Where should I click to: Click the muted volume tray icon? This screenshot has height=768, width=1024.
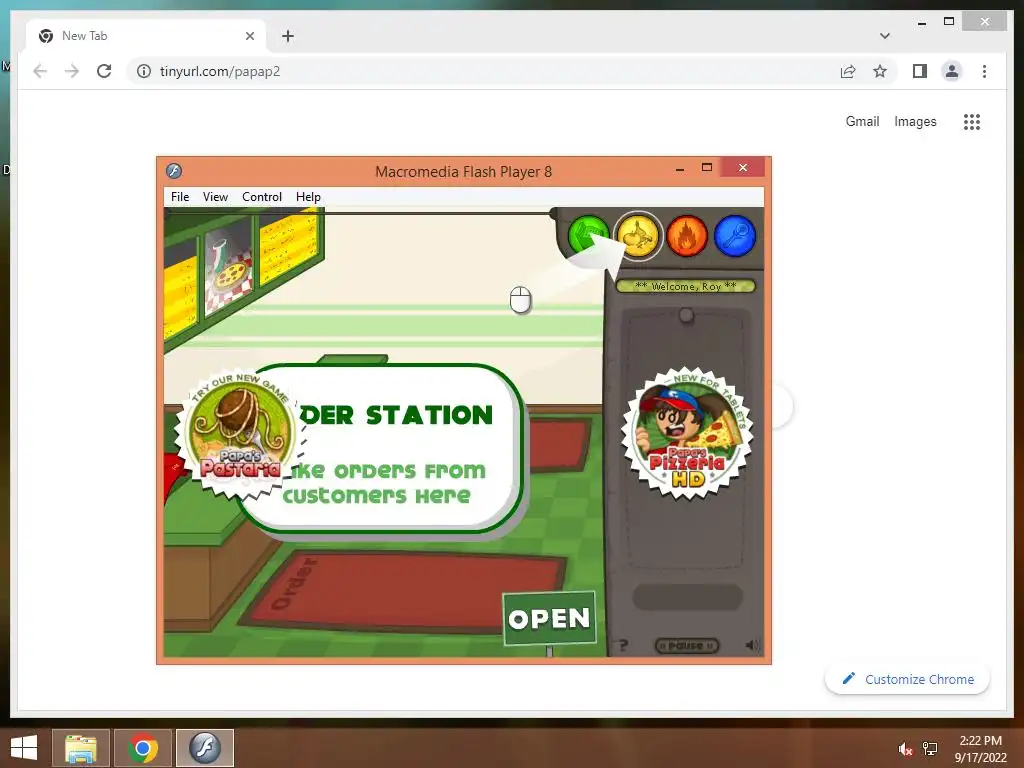click(906, 749)
